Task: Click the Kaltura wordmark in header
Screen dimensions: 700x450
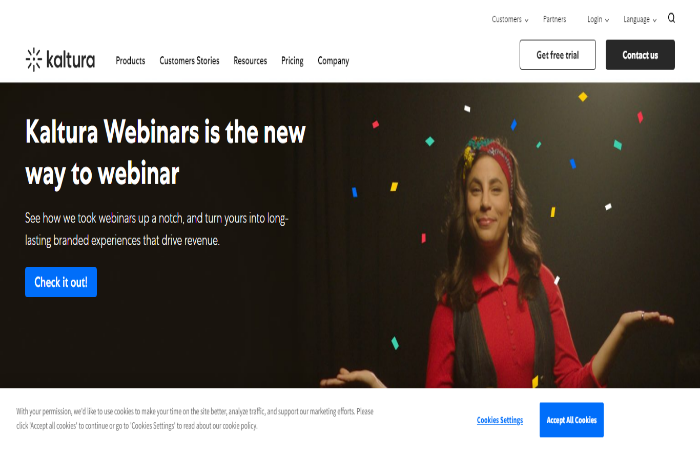Action: (71, 60)
